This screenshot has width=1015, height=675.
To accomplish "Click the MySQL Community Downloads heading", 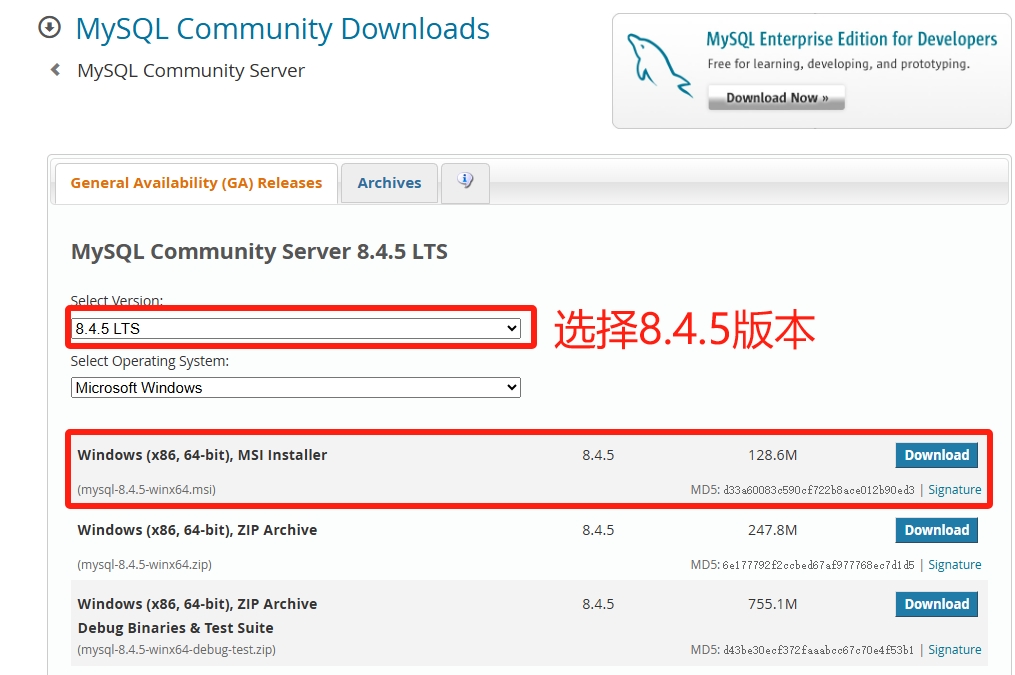I will click(x=283, y=29).
